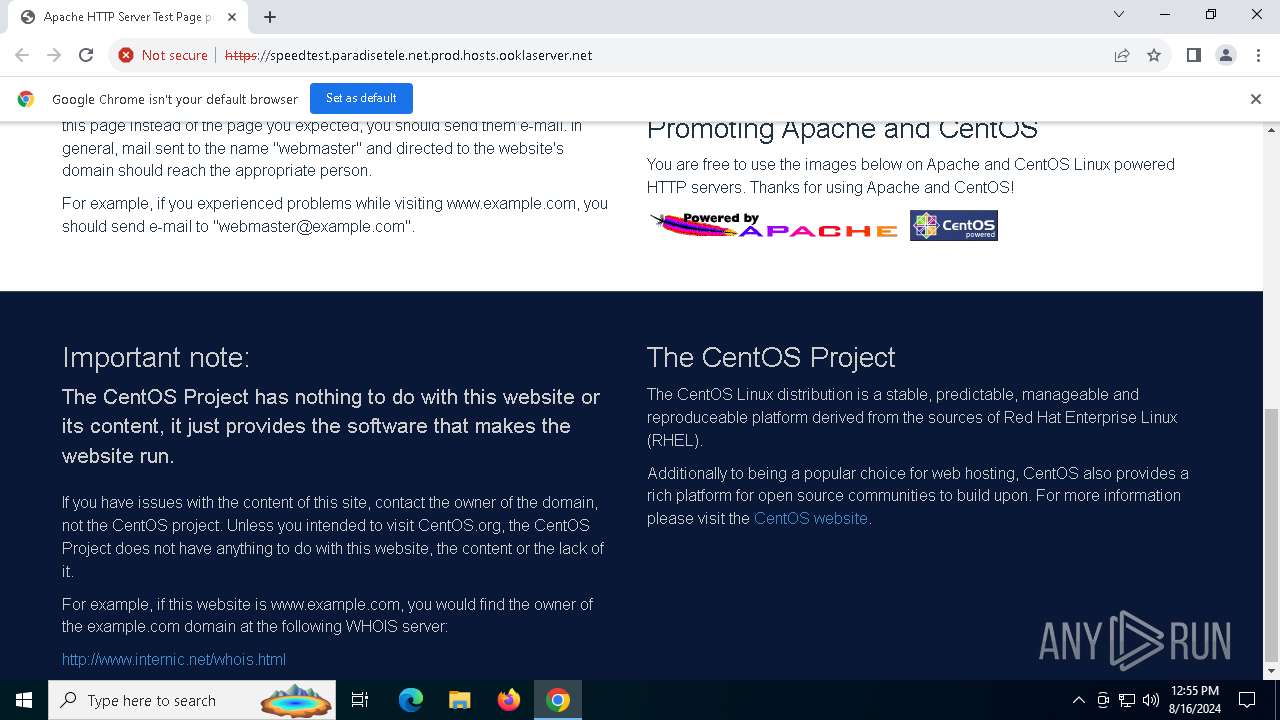Click the Powered by Apache logo
This screenshot has width=1280, height=720.
[773, 225]
